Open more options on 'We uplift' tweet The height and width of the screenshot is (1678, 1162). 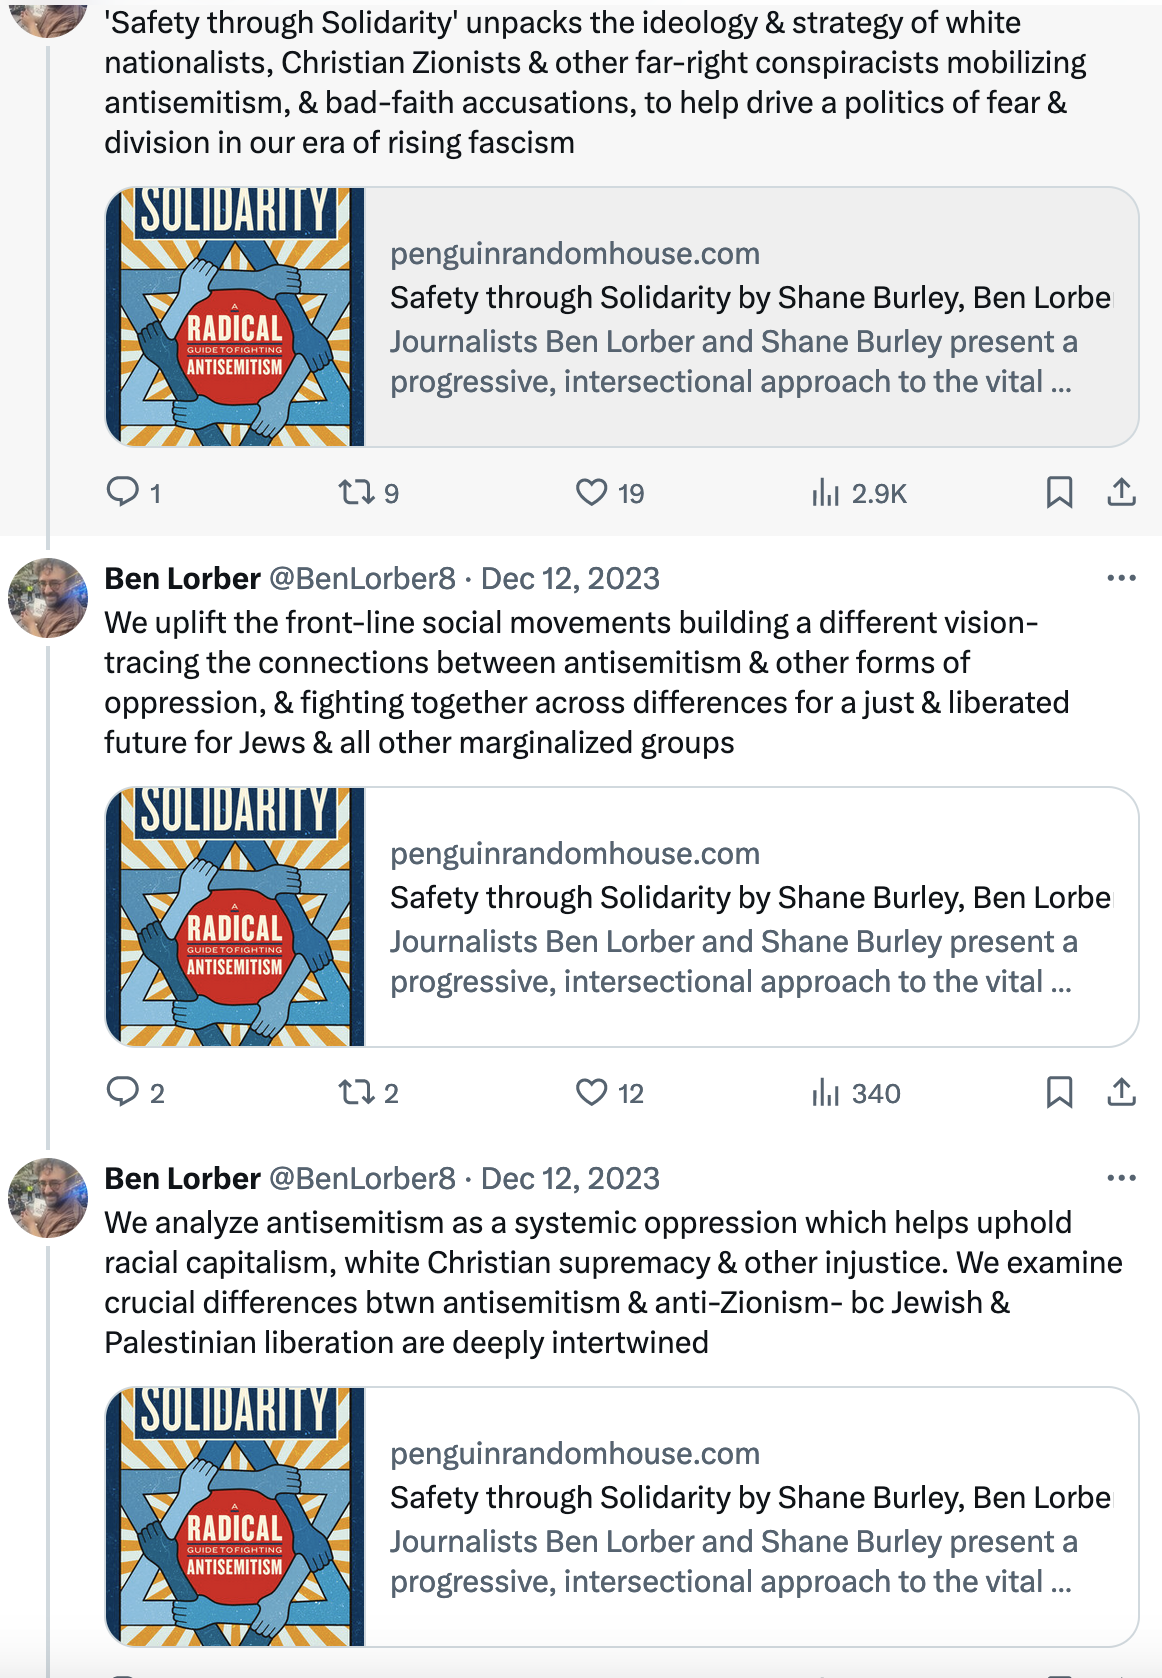point(1121,578)
